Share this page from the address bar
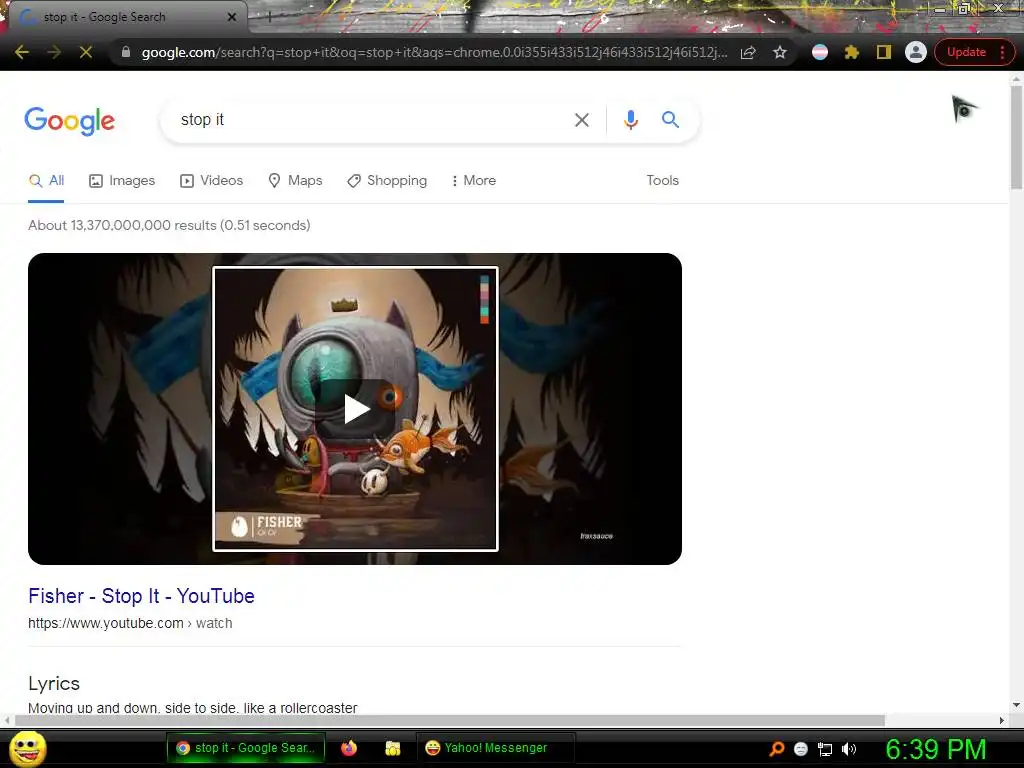The image size is (1024, 768). click(748, 52)
